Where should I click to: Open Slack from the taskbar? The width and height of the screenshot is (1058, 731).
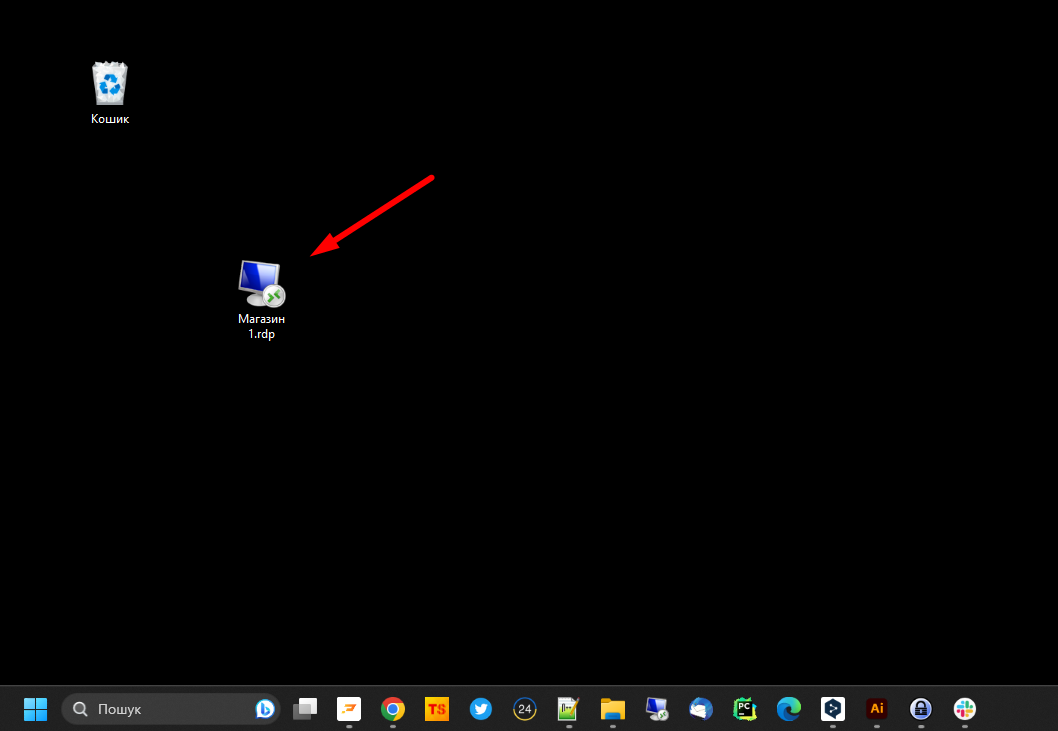point(965,709)
